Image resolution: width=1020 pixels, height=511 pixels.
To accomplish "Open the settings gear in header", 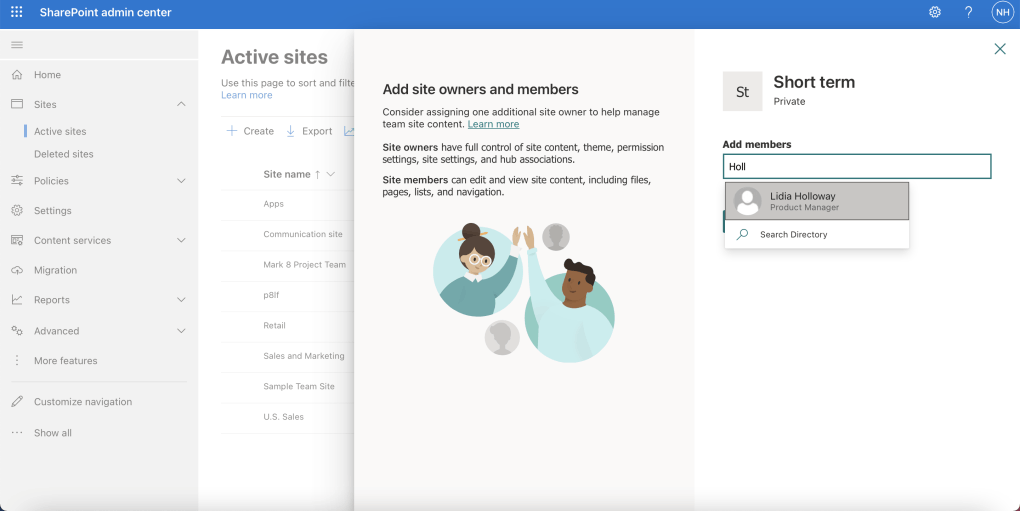I will click(x=935, y=12).
